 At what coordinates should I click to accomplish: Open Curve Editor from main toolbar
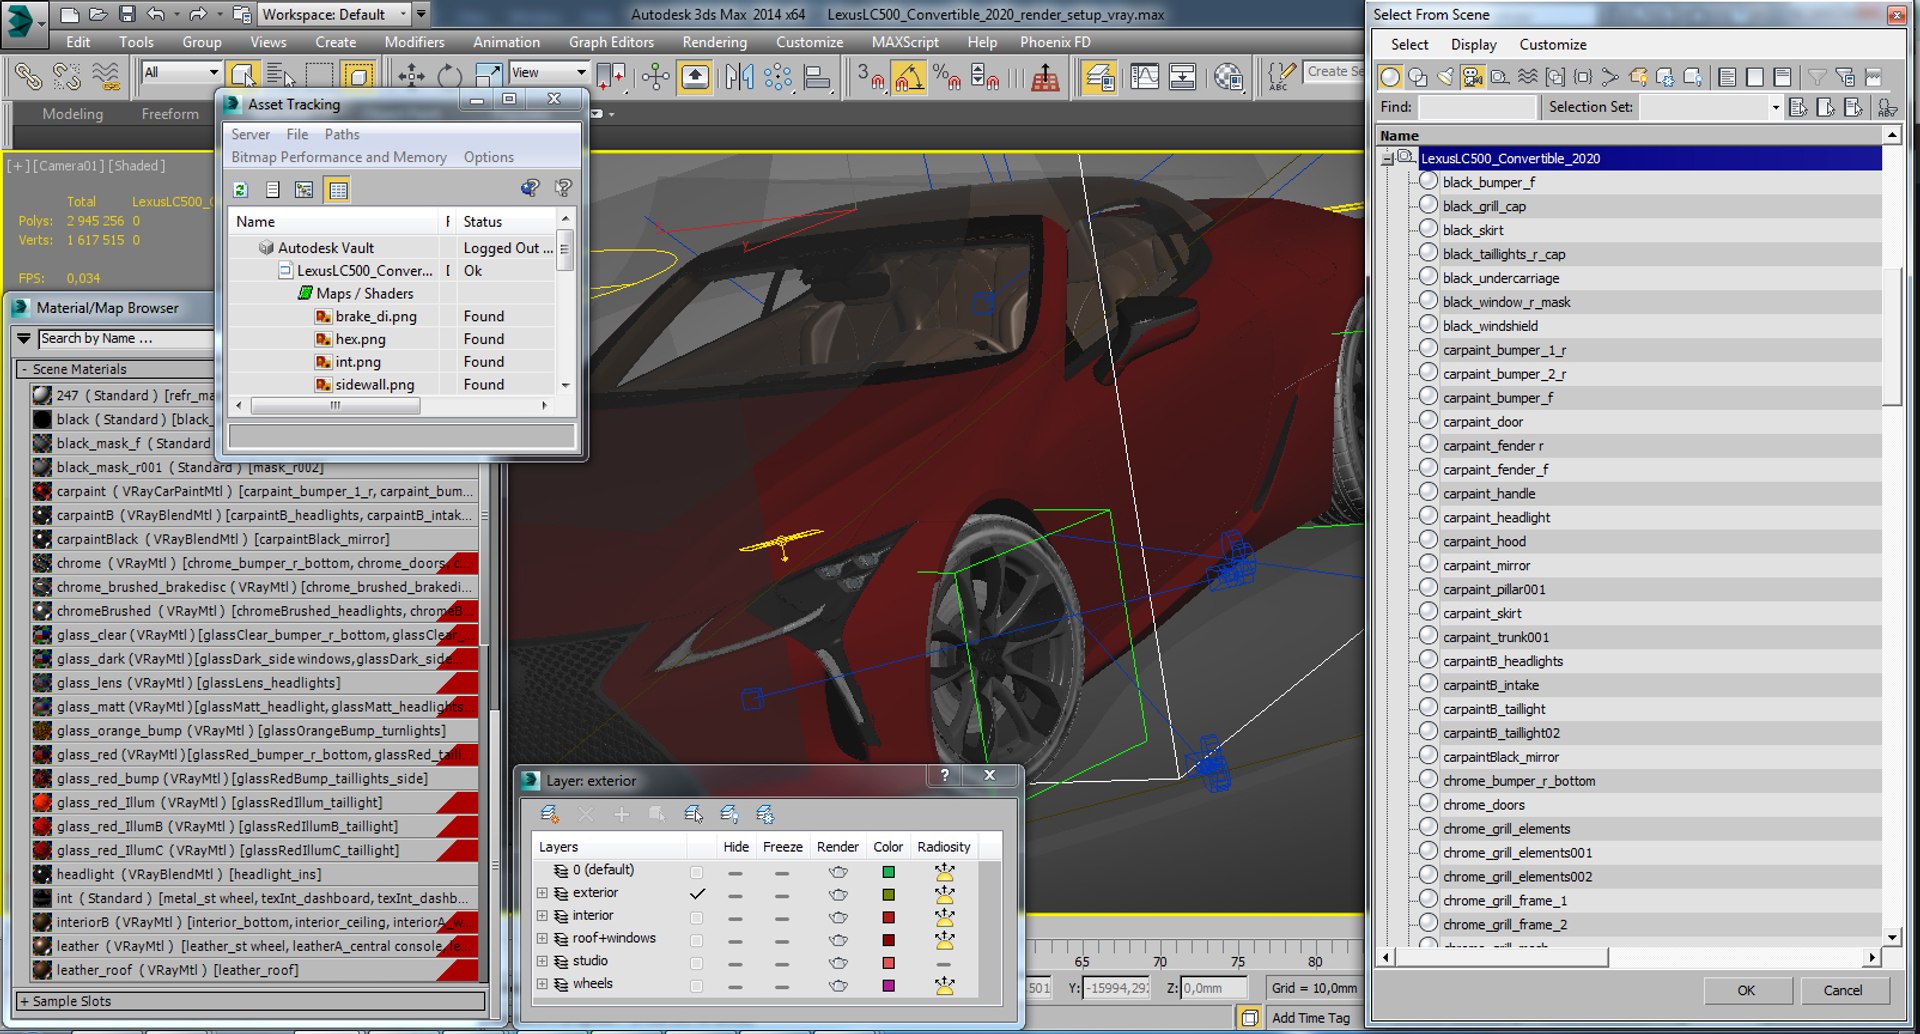[x=1144, y=76]
